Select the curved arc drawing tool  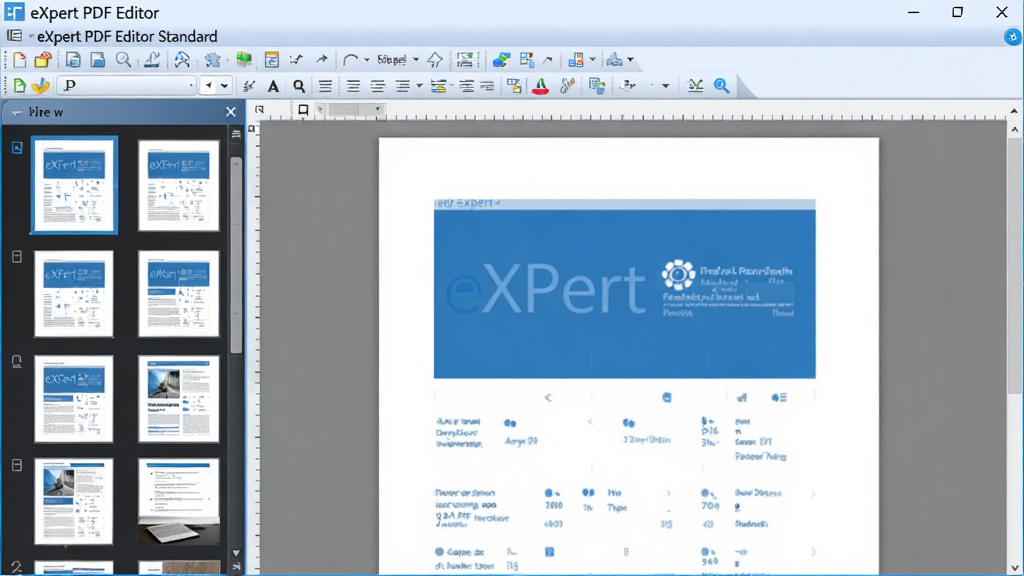click(x=350, y=60)
